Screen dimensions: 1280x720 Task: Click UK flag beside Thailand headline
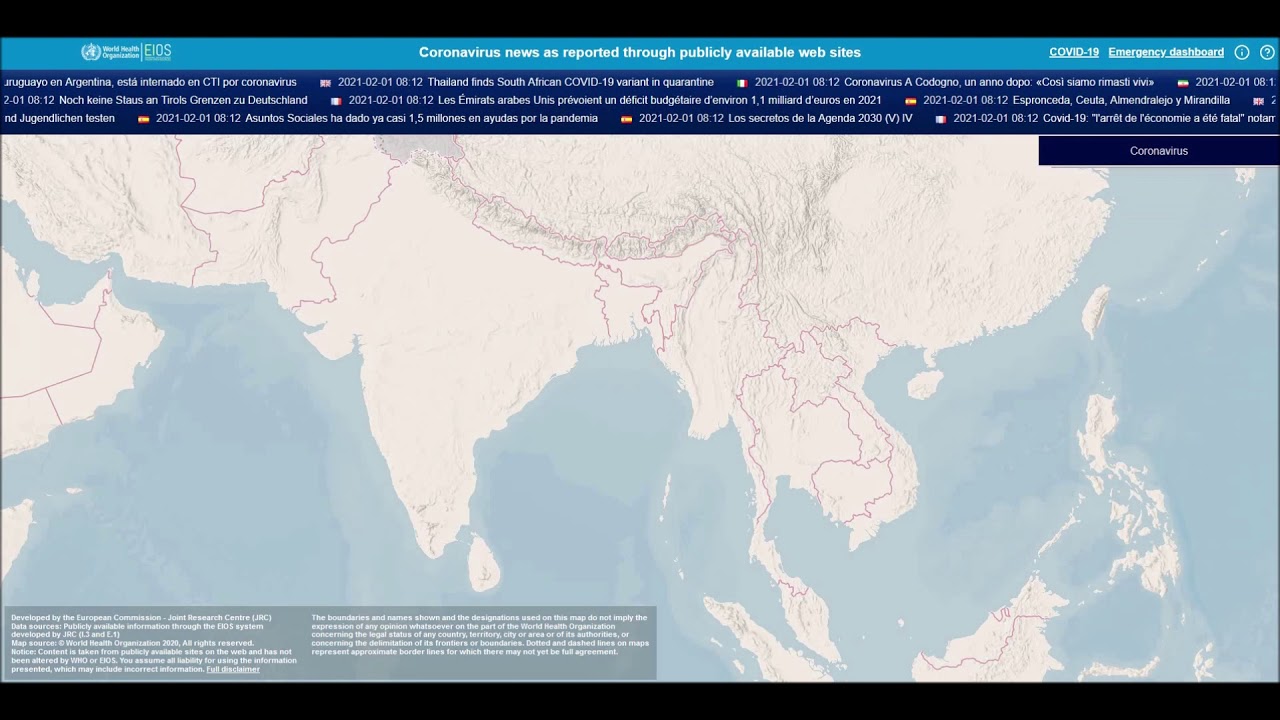coord(325,83)
